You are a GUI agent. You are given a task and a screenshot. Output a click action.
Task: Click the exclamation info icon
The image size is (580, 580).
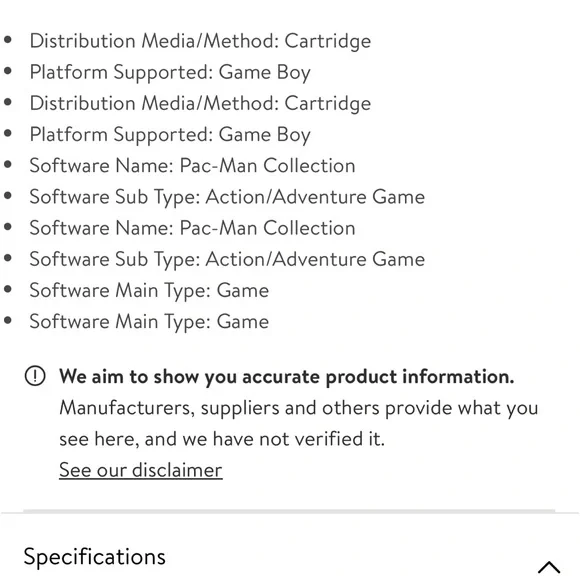[35, 376]
